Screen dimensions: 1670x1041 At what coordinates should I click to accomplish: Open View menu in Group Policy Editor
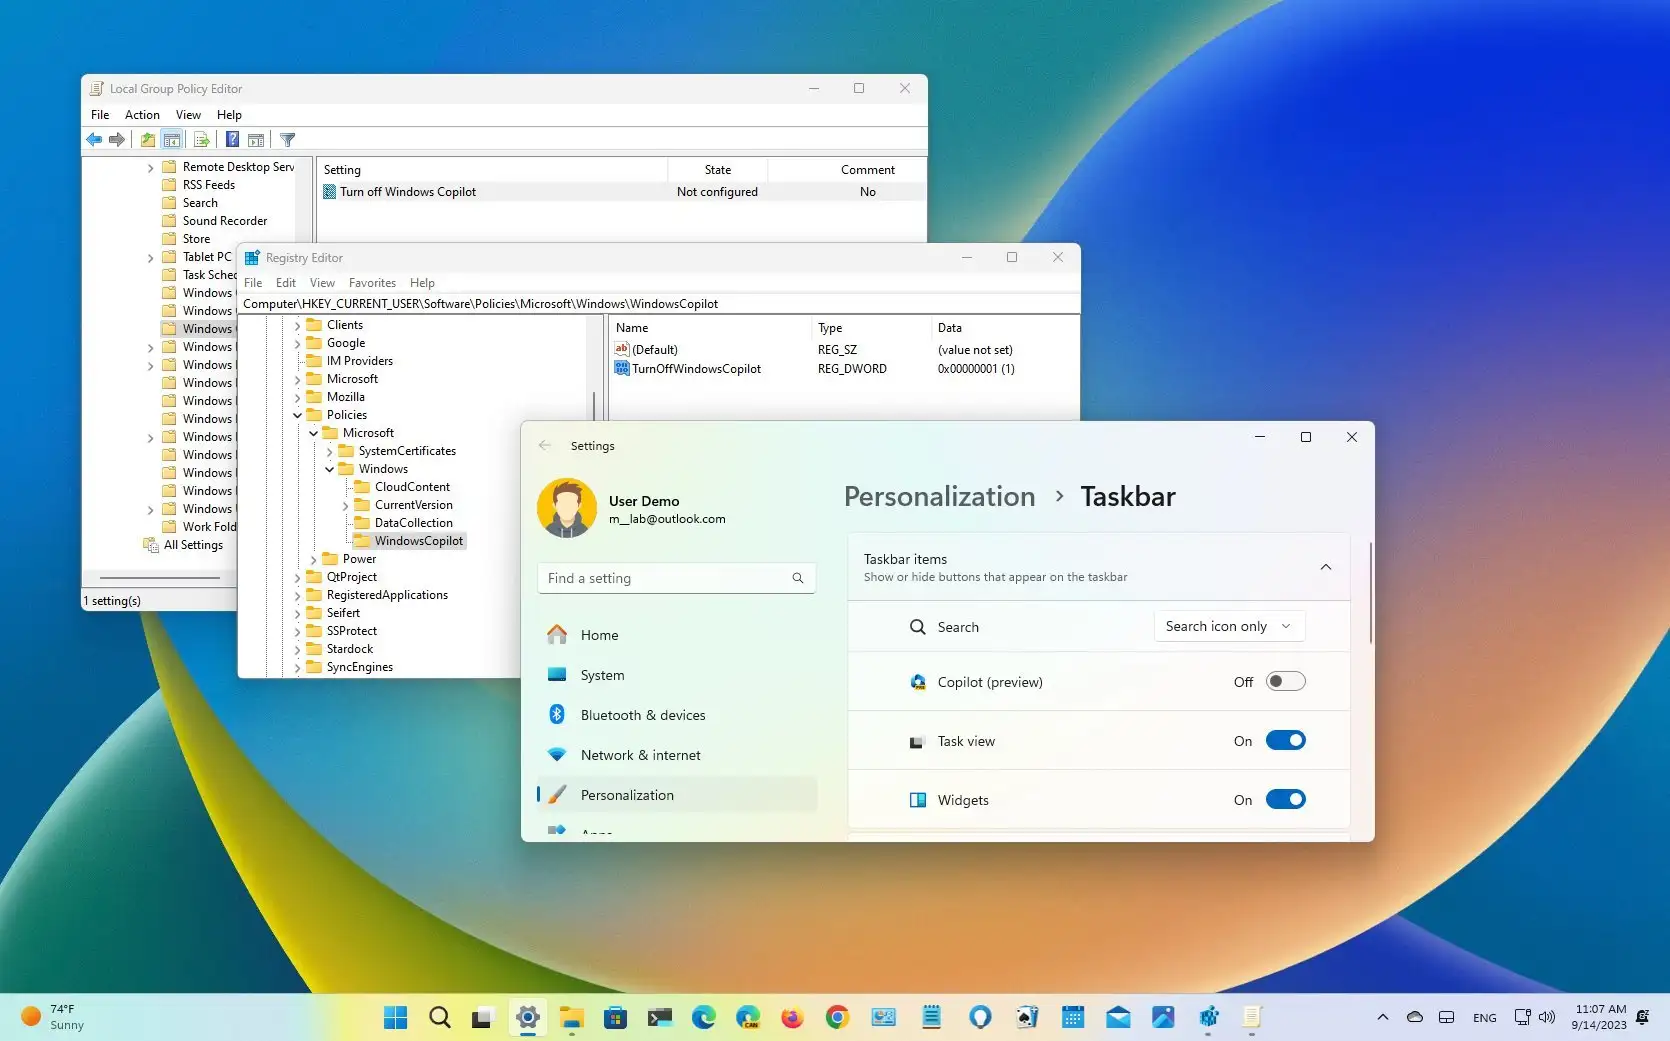pyautogui.click(x=188, y=115)
